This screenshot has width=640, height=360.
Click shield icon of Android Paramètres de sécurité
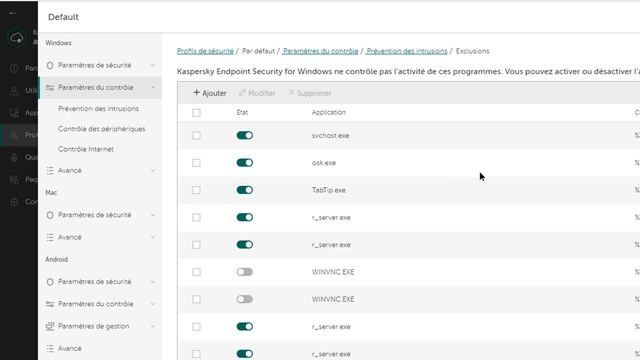(50, 282)
